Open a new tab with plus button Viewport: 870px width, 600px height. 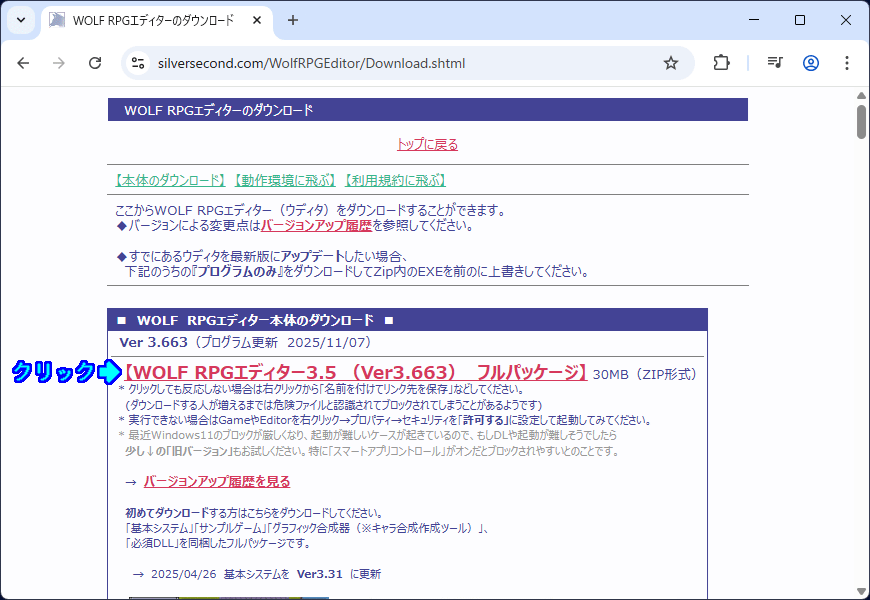(x=293, y=20)
